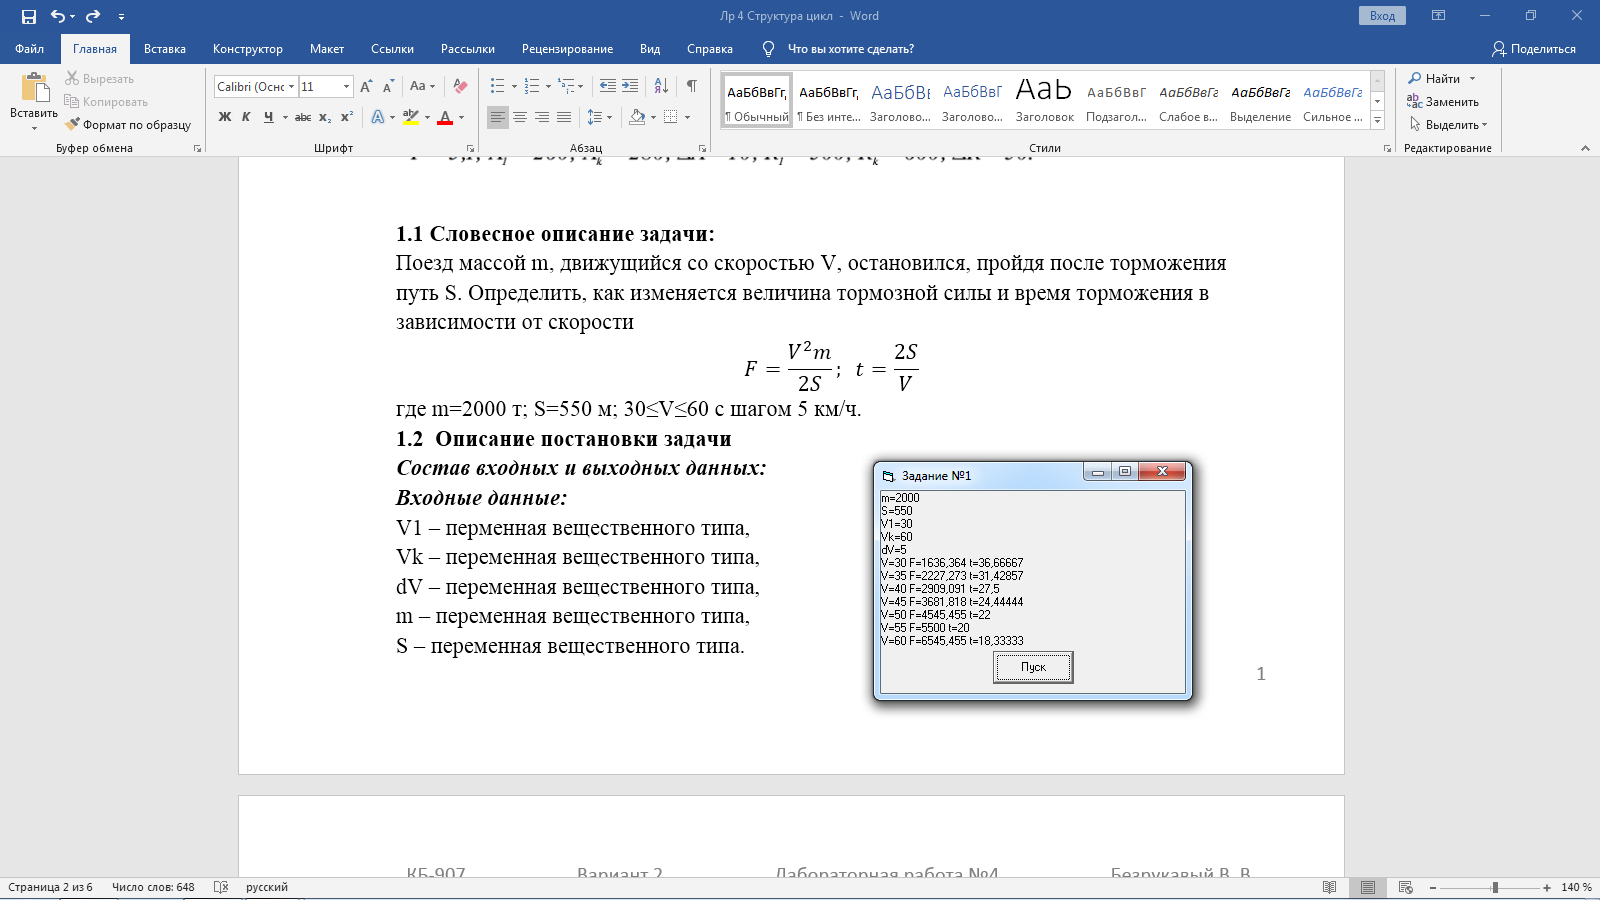Apply text effects (outlined A) icon
This screenshot has height=900, width=1600.
click(377, 117)
